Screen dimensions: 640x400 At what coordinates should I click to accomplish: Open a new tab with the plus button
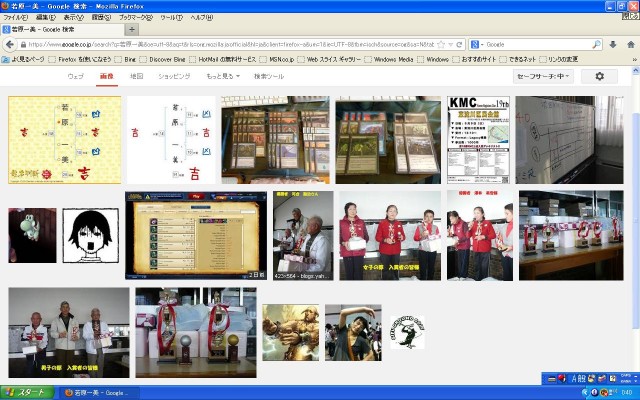click(131, 29)
